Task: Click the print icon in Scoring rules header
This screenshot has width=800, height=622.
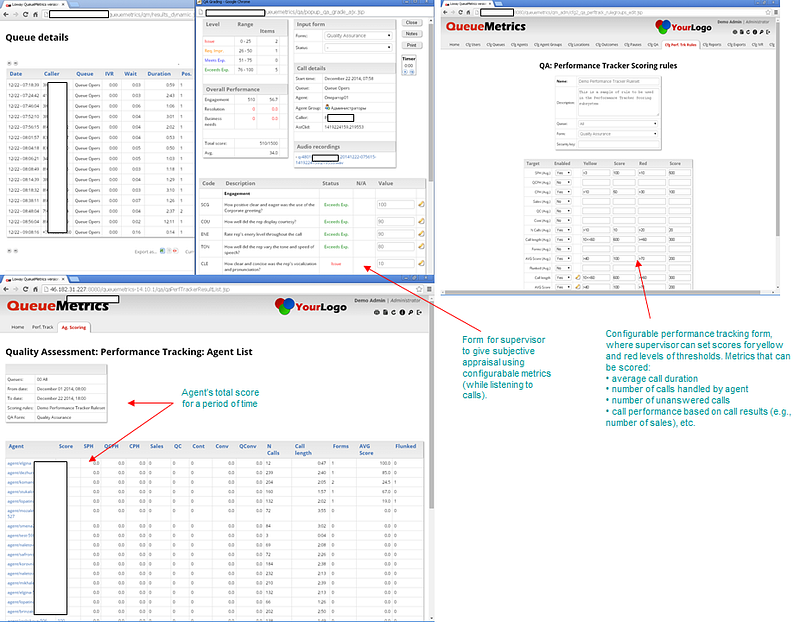Action: pos(735,32)
